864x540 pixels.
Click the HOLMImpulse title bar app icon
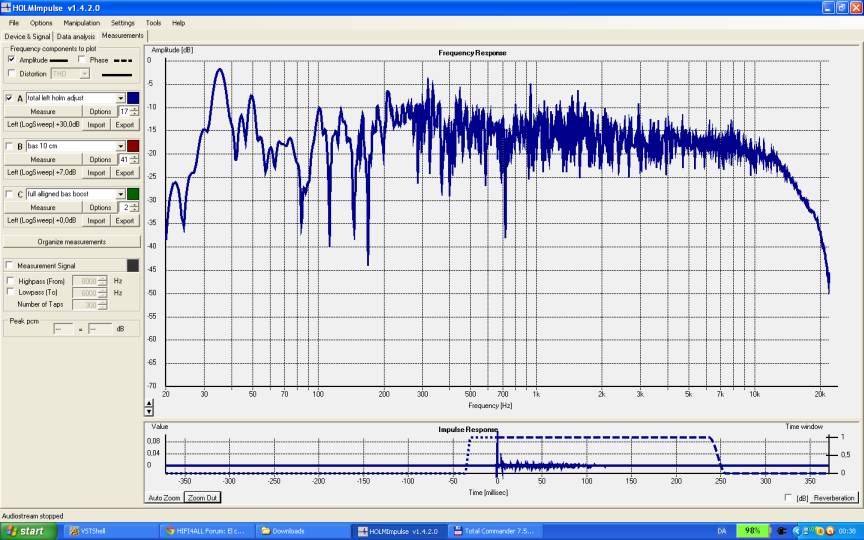pyautogui.click(x=6, y=8)
